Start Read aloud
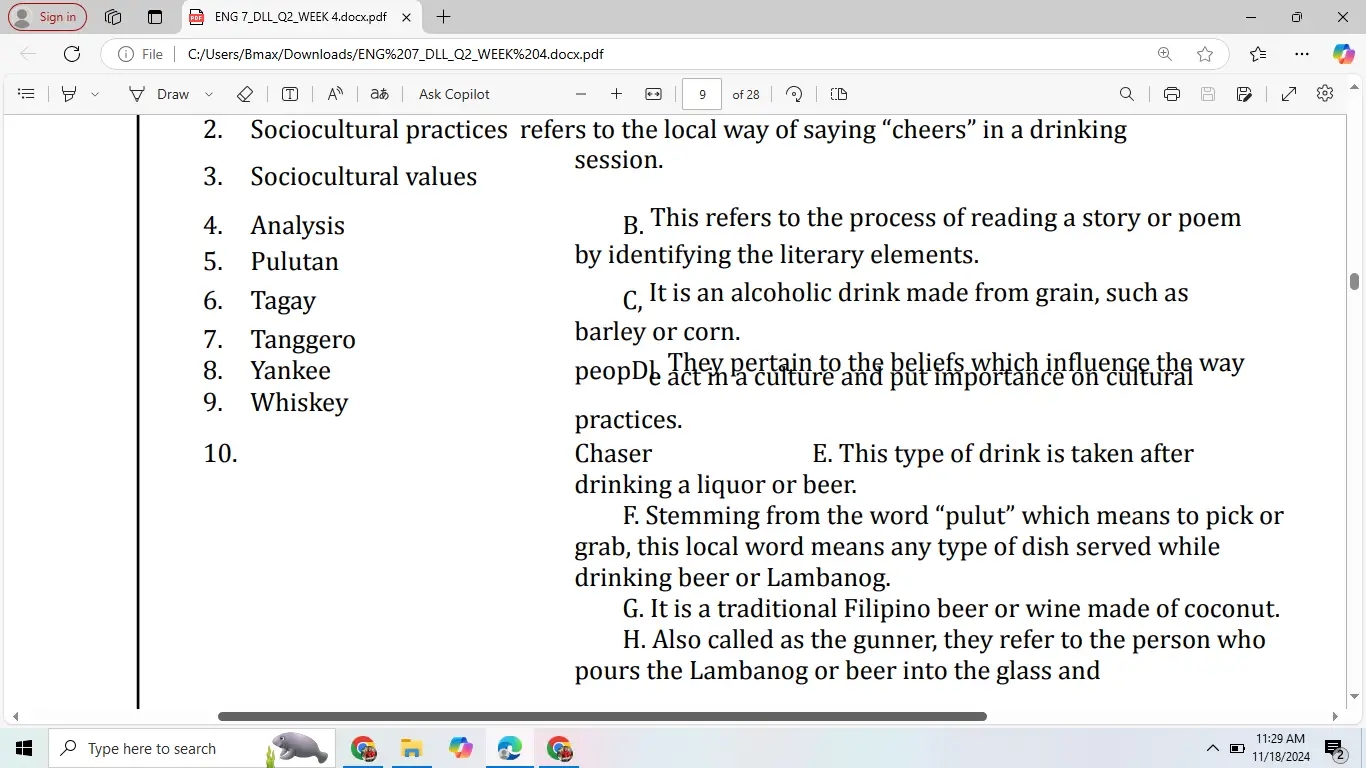Image resolution: width=1366 pixels, height=768 pixels. pos(335,94)
